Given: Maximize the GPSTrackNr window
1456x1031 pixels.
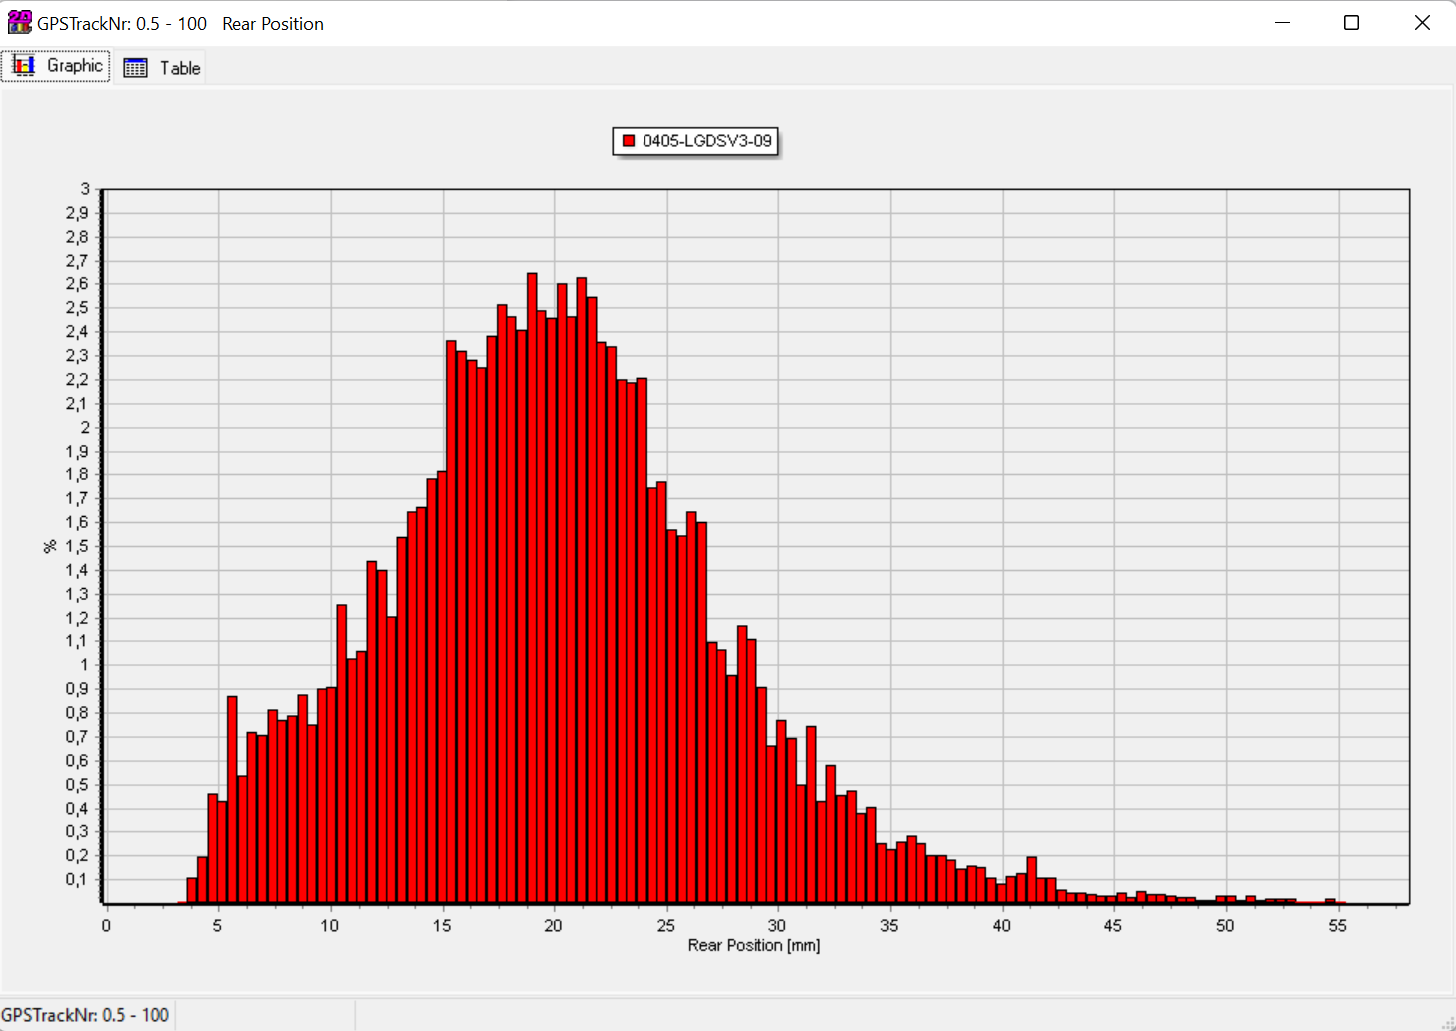Looking at the screenshot, I should 1351,23.
